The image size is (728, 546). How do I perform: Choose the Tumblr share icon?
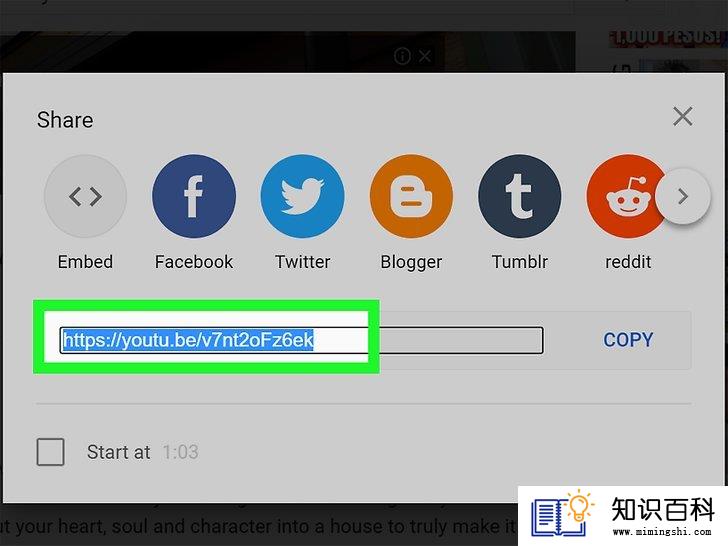520,196
